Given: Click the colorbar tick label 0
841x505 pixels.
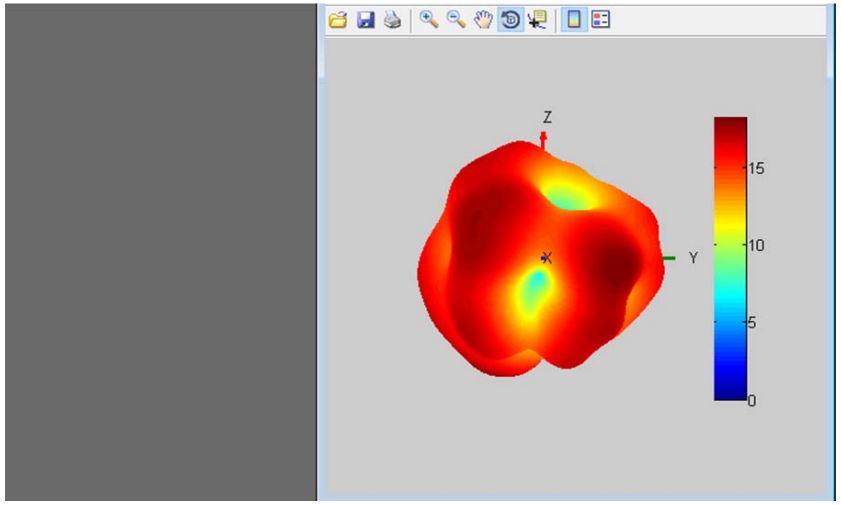Looking at the screenshot, I should [x=752, y=400].
